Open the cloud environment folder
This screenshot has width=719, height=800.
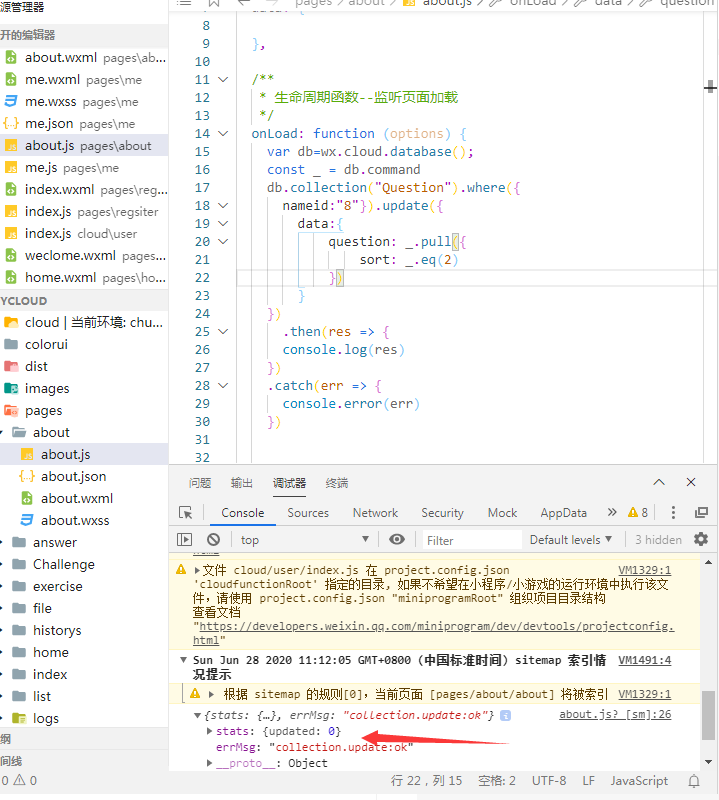pyautogui.click(x=84, y=322)
